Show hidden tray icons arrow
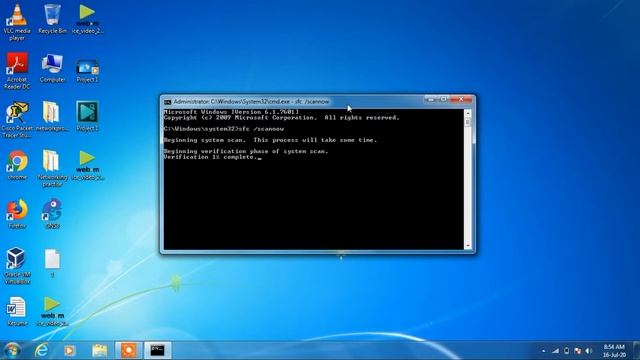The width and height of the screenshot is (640, 360). 543,351
